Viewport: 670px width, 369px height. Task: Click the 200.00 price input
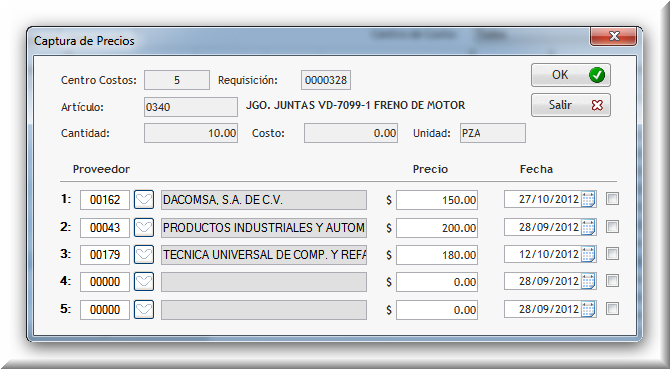[437, 228]
